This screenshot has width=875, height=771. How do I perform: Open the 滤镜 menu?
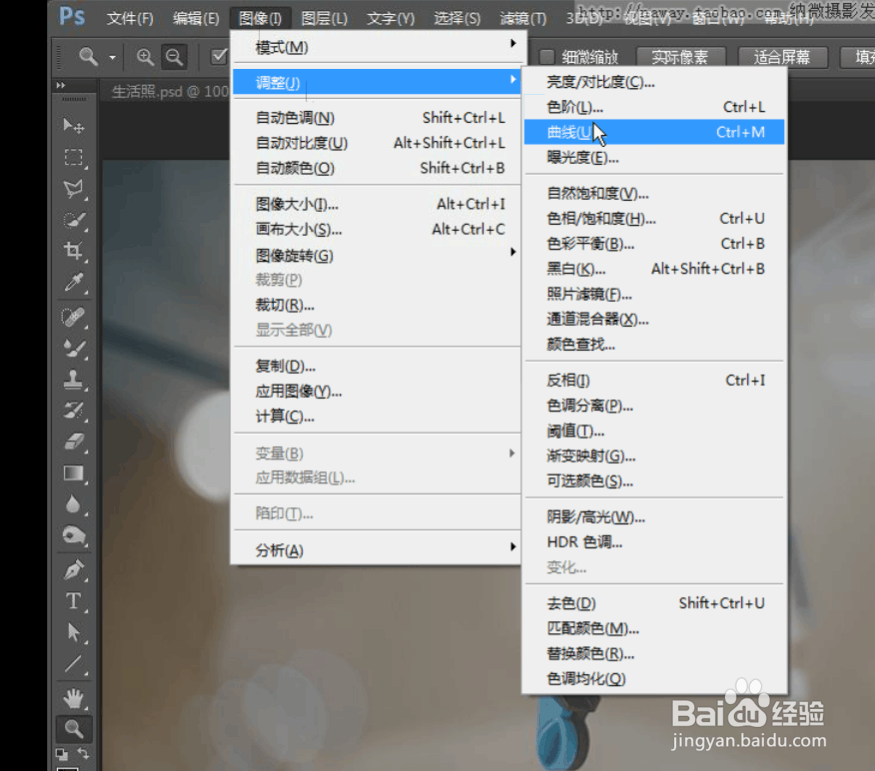click(522, 17)
